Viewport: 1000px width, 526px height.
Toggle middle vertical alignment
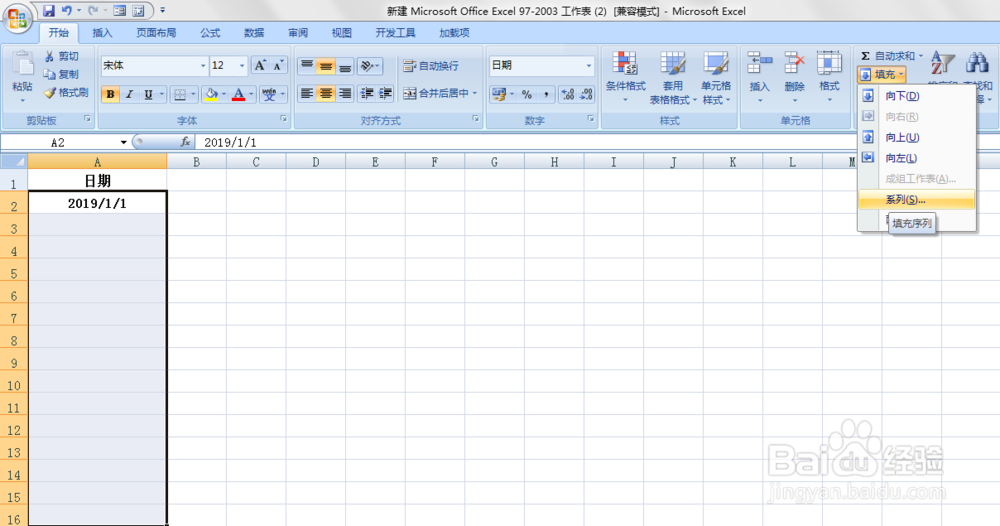coord(326,66)
